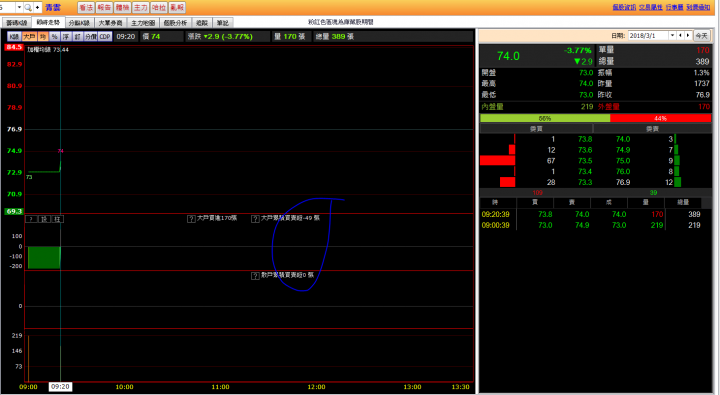Click the 主力 button
This screenshot has width=720, height=395.
click(141, 7)
